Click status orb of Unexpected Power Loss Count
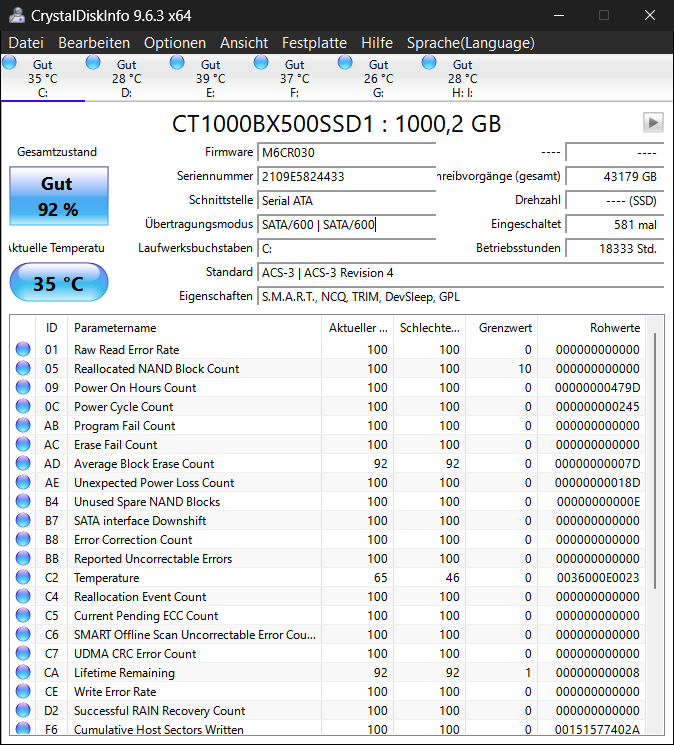674x745 pixels. (x=23, y=482)
